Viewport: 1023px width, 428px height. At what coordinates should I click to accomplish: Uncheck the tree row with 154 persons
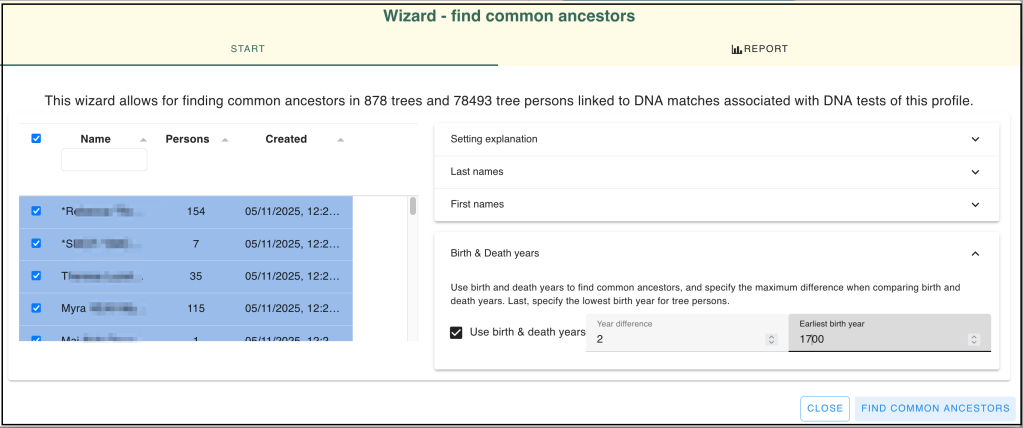click(x=37, y=211)
